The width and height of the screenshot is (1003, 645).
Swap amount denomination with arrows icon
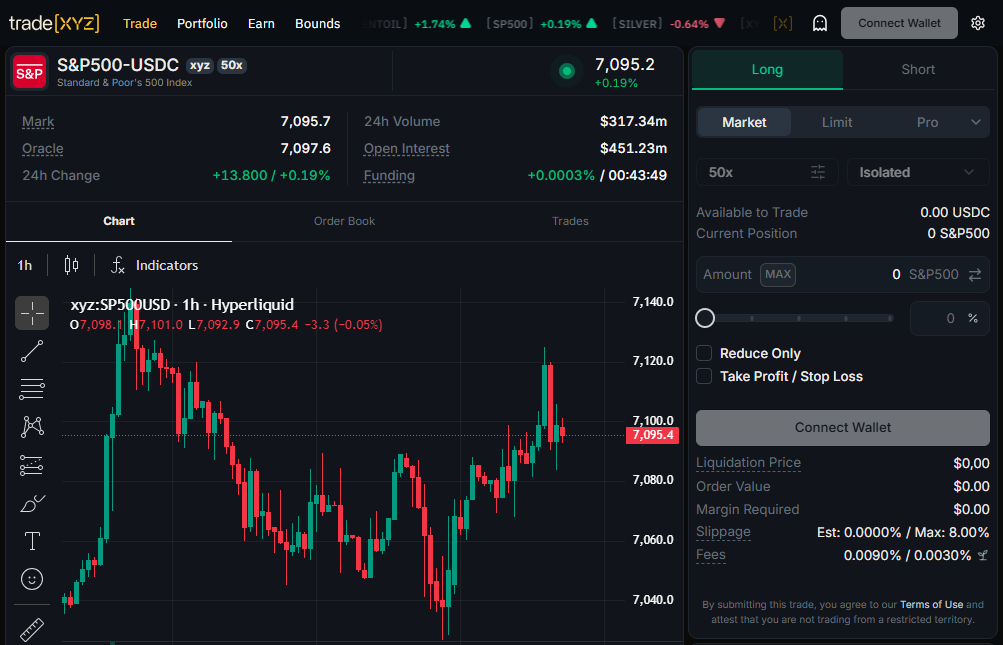point(975,275)
